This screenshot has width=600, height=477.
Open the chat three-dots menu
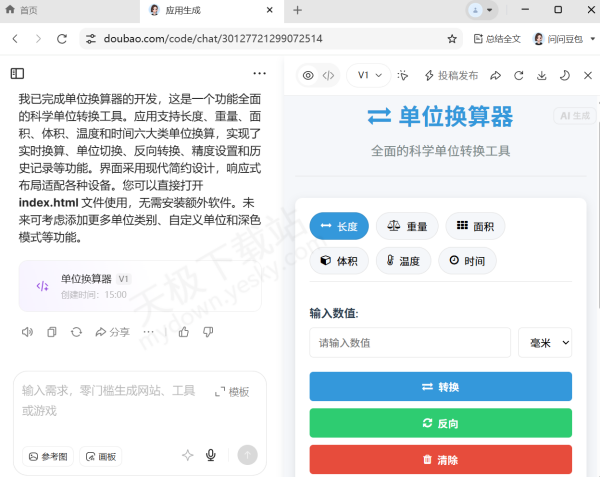260,73
